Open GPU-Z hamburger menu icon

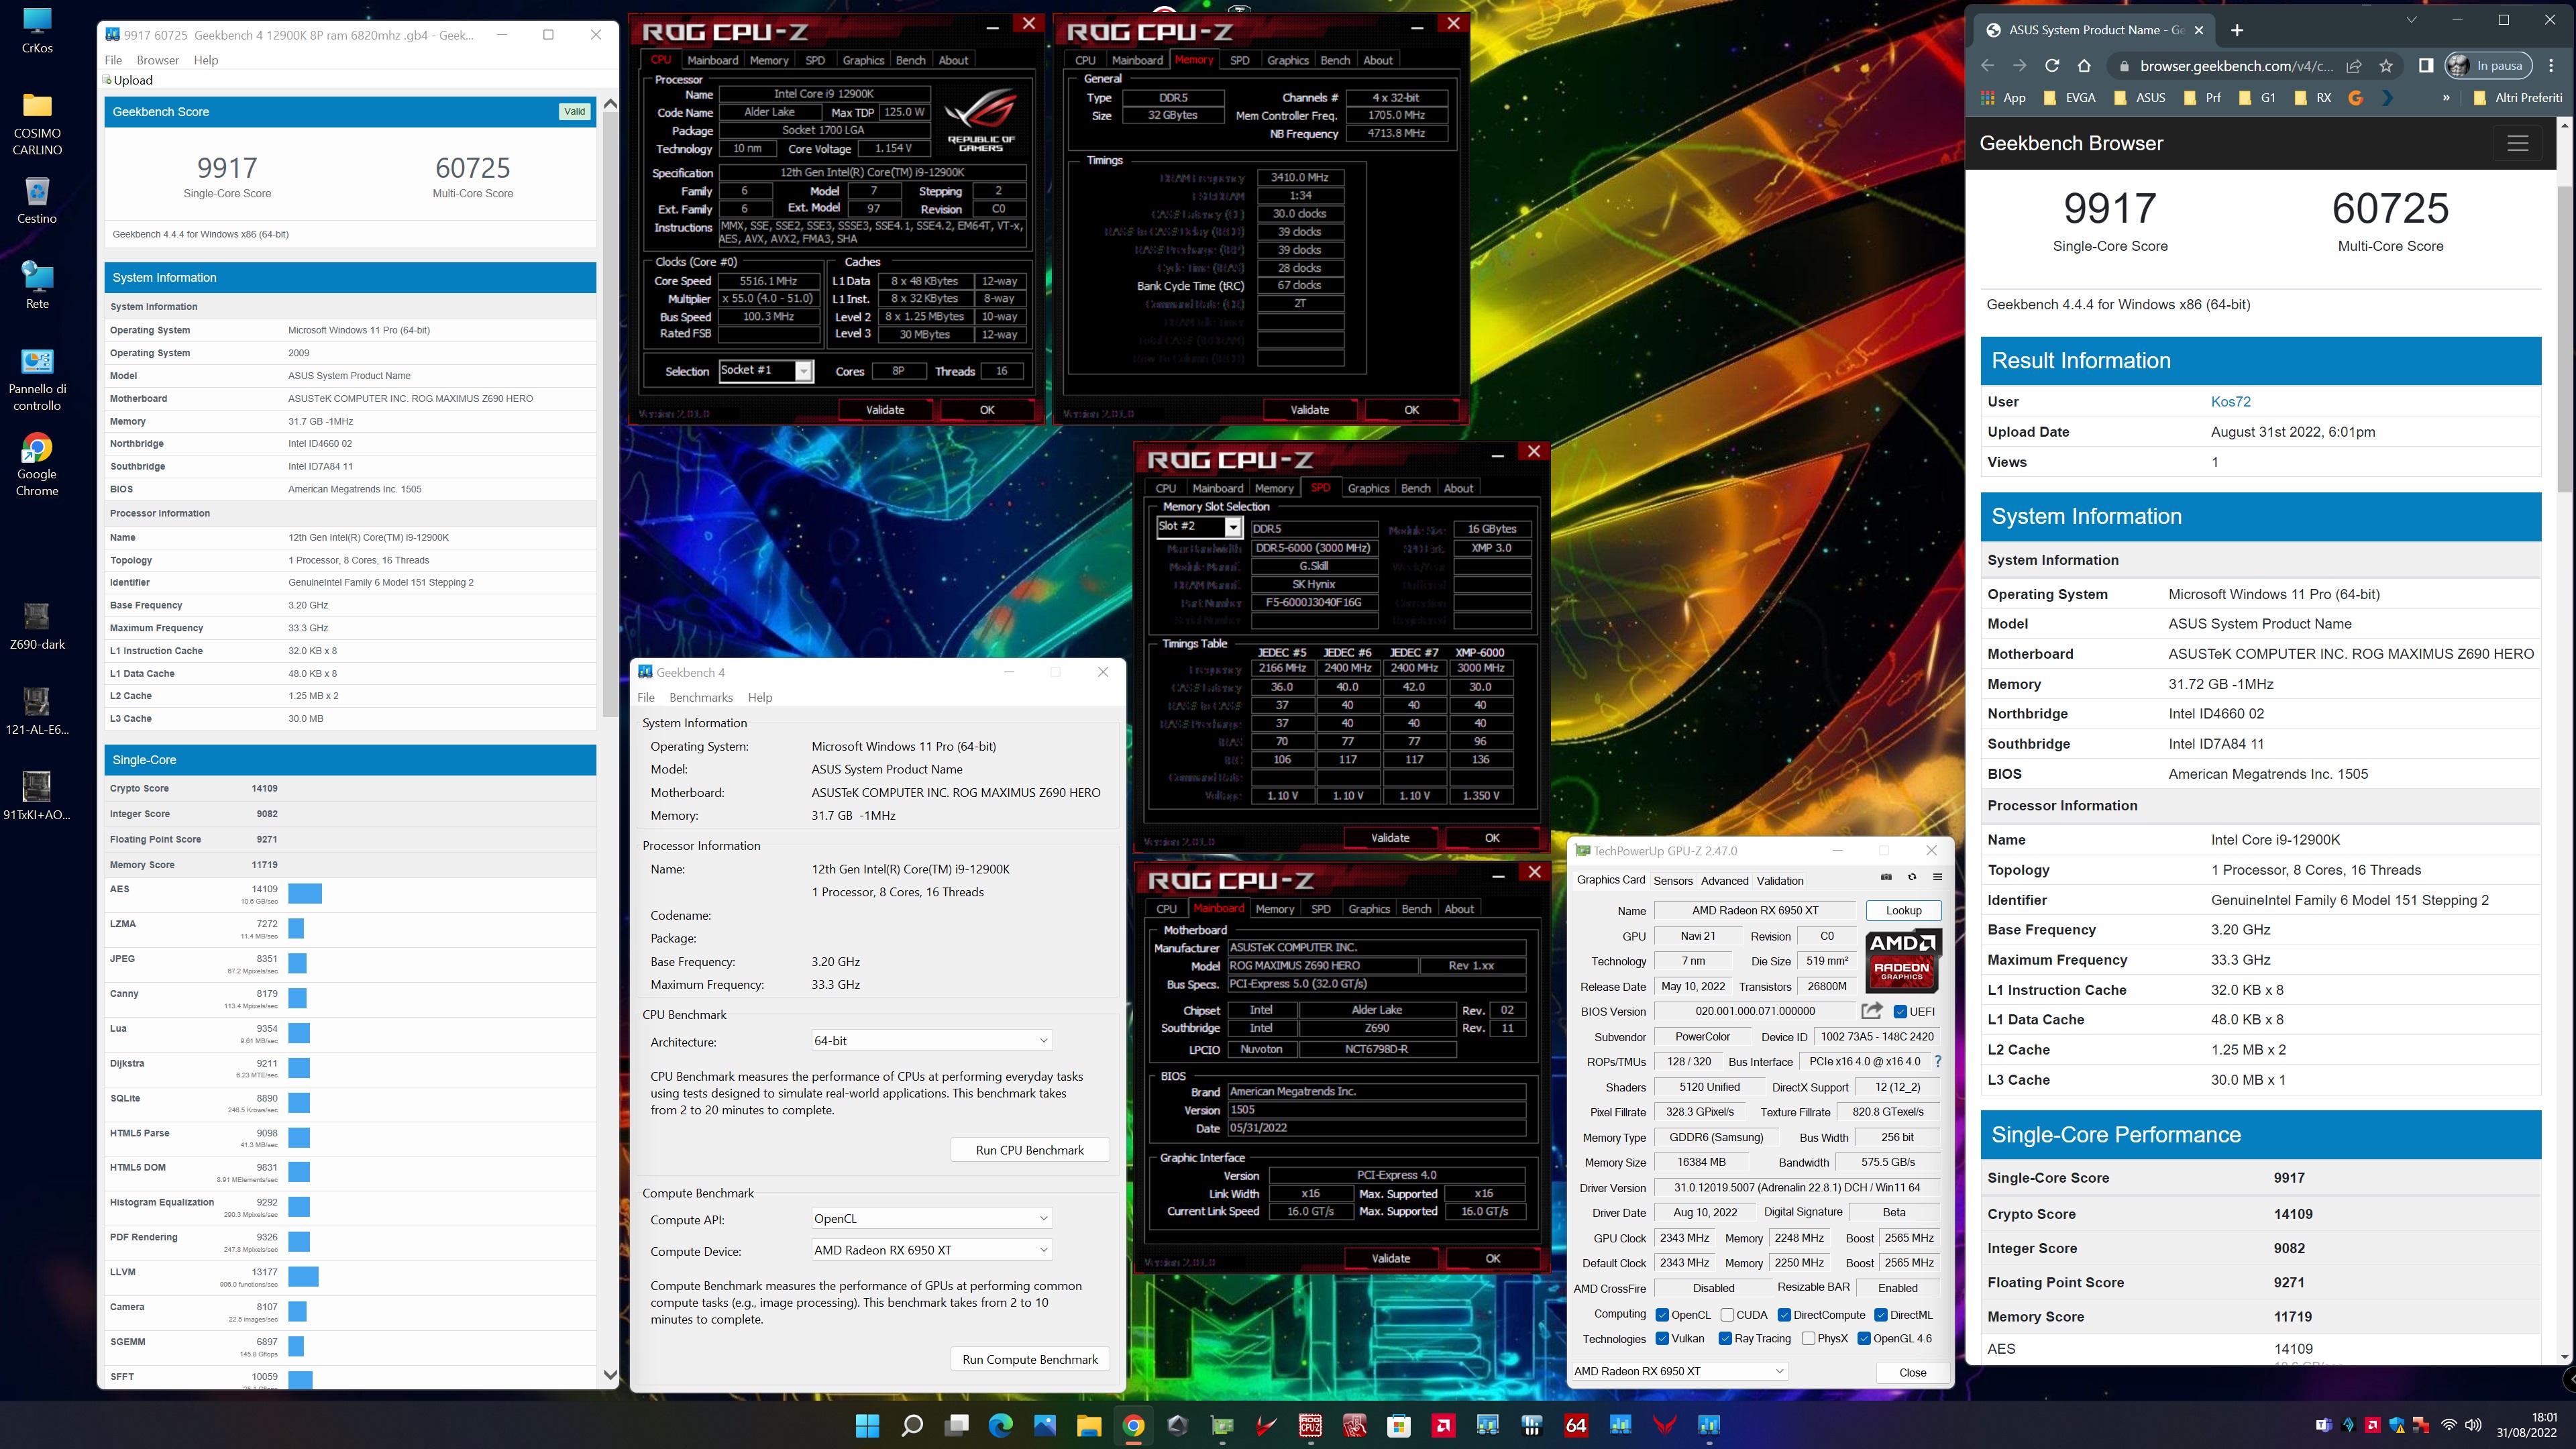click(x=1937, y=877)
